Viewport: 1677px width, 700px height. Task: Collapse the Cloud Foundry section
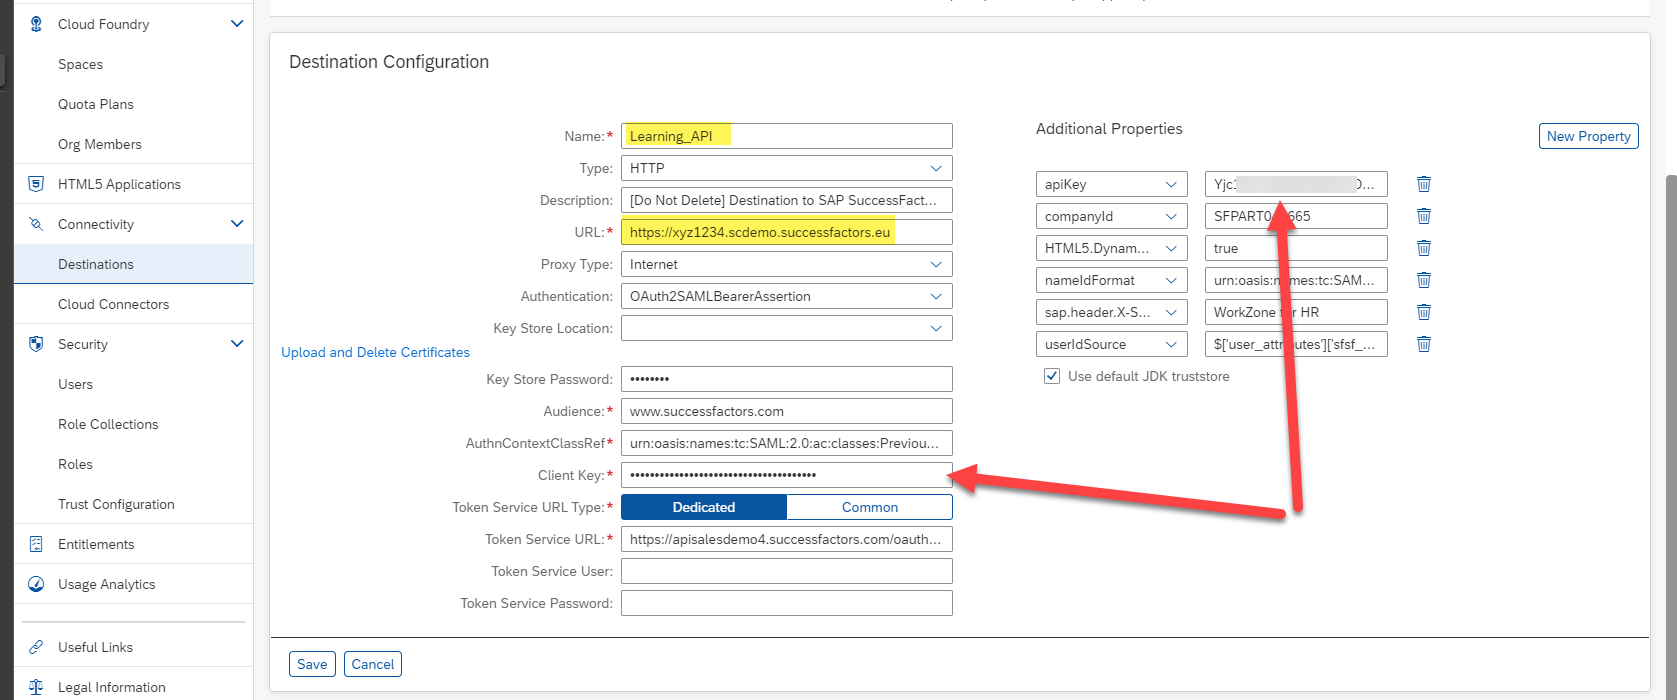click(237, 24)
